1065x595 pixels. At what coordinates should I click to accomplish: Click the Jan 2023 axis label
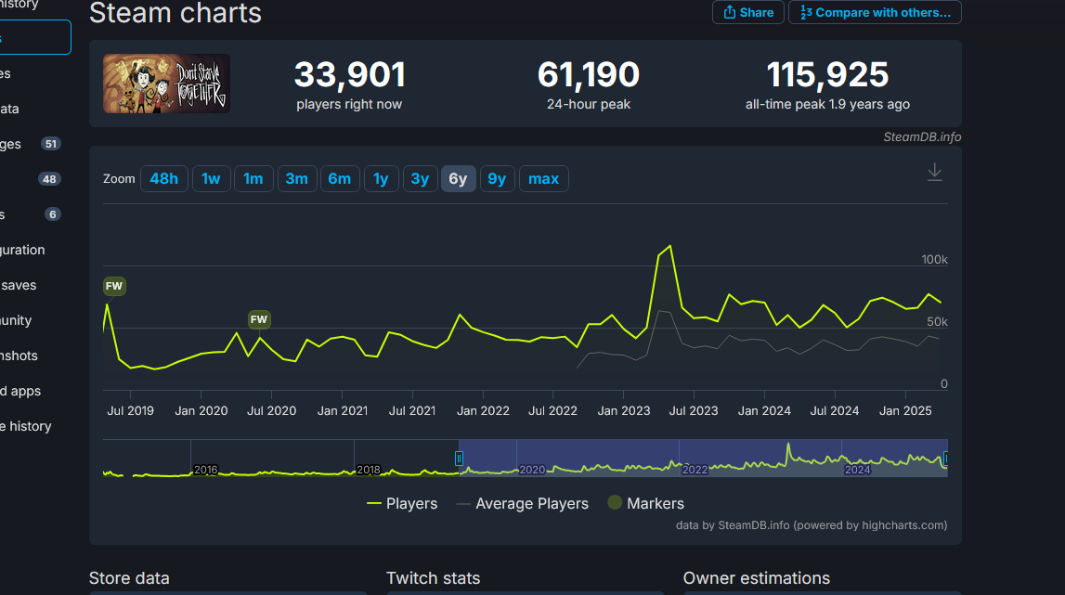[x=624, y=411]
